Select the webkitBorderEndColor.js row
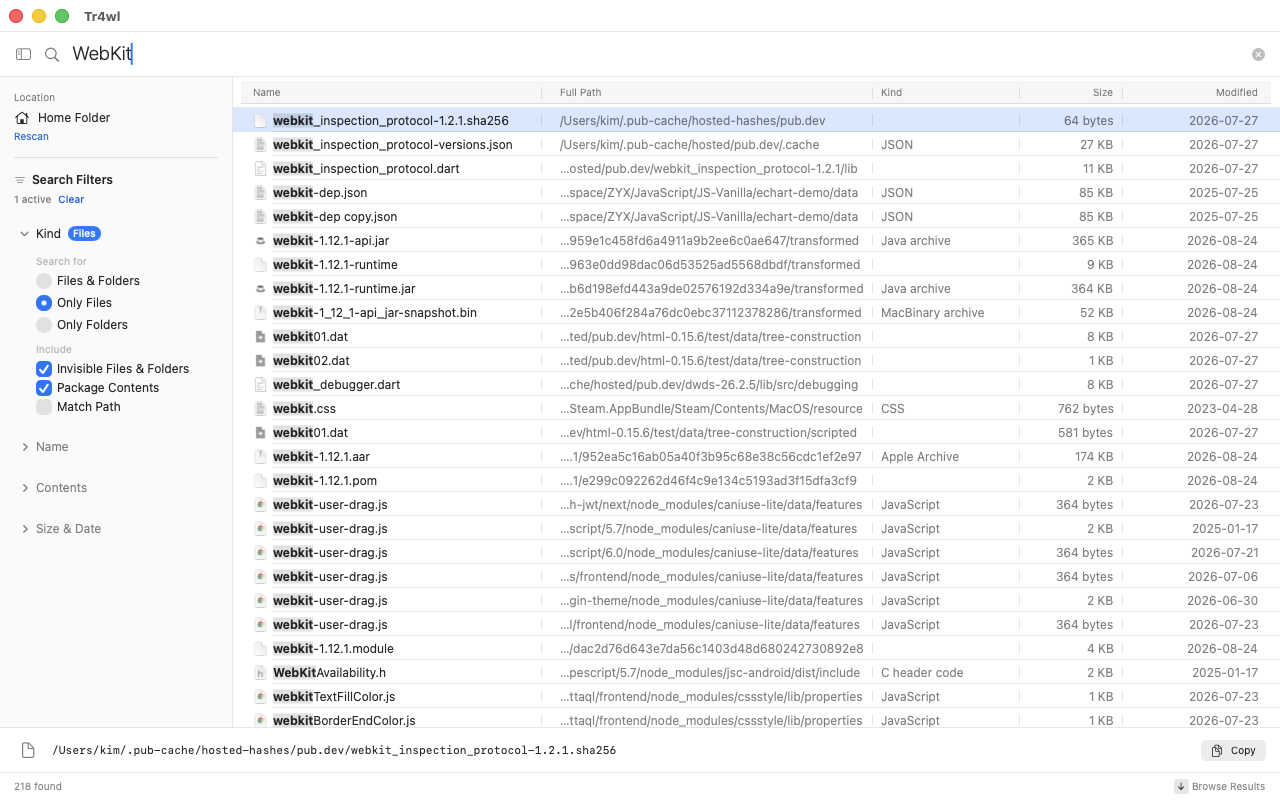The width and height of the screenshot is (1280, 800). click(756, 720)
